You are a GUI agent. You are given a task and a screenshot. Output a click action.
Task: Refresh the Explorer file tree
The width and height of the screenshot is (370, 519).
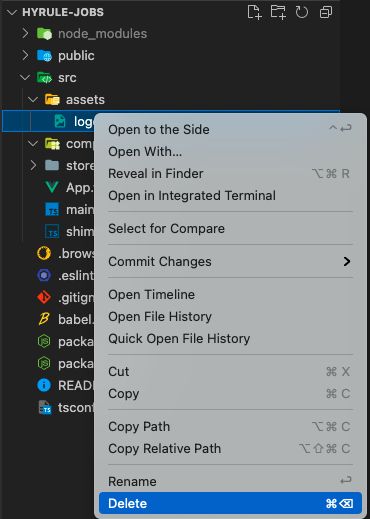[302, 12]
